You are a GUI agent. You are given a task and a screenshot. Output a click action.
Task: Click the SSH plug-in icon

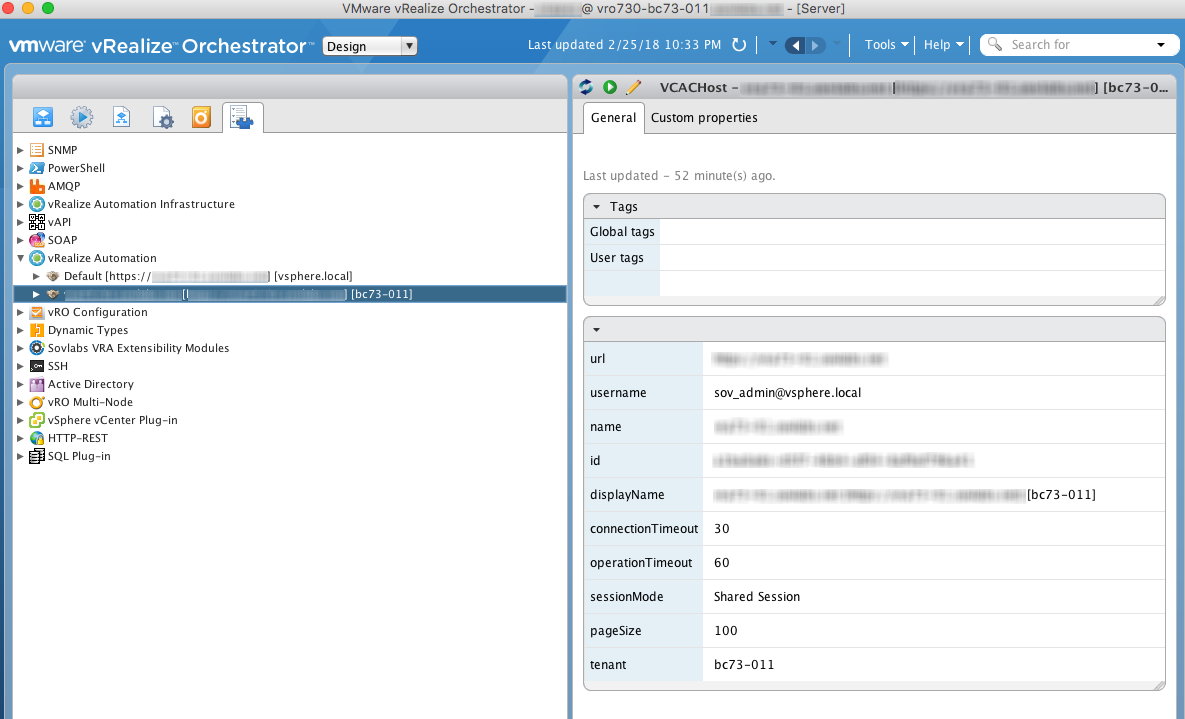coord(36,366)
